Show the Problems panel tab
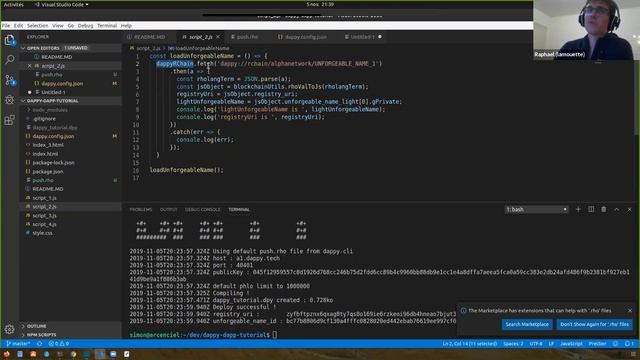Image resolution: width=640 pixels, height=360 pixels. pos(140,209)
